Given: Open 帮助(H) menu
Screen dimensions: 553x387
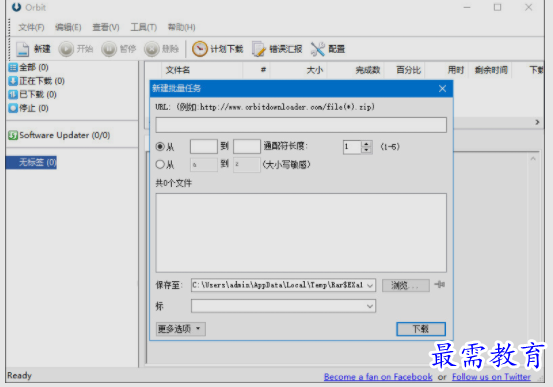Looking at the screenshot, I should tap(181, 27).
